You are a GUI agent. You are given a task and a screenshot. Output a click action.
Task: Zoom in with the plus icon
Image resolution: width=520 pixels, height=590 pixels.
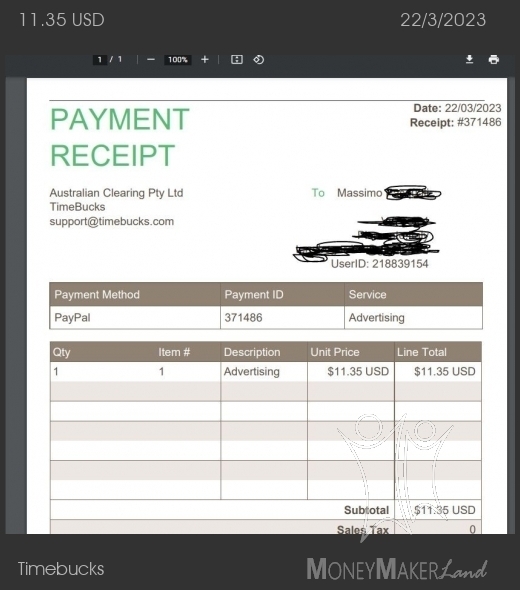coord(205,59)
